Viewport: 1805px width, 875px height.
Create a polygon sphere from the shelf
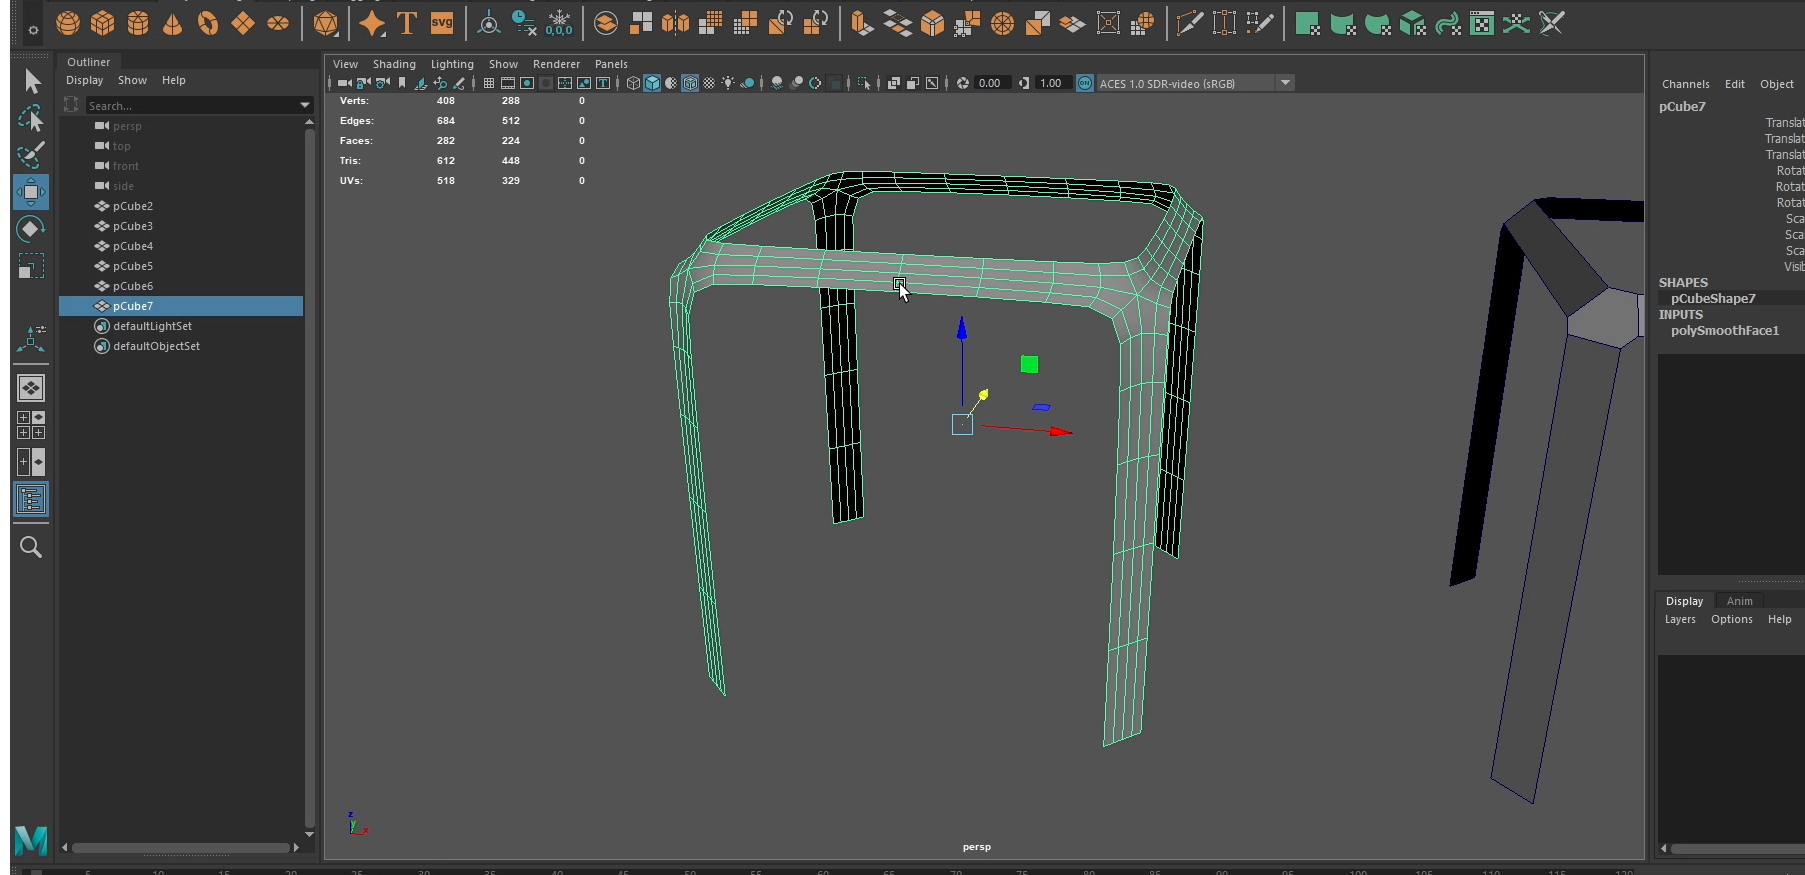(x=68, y=23)
